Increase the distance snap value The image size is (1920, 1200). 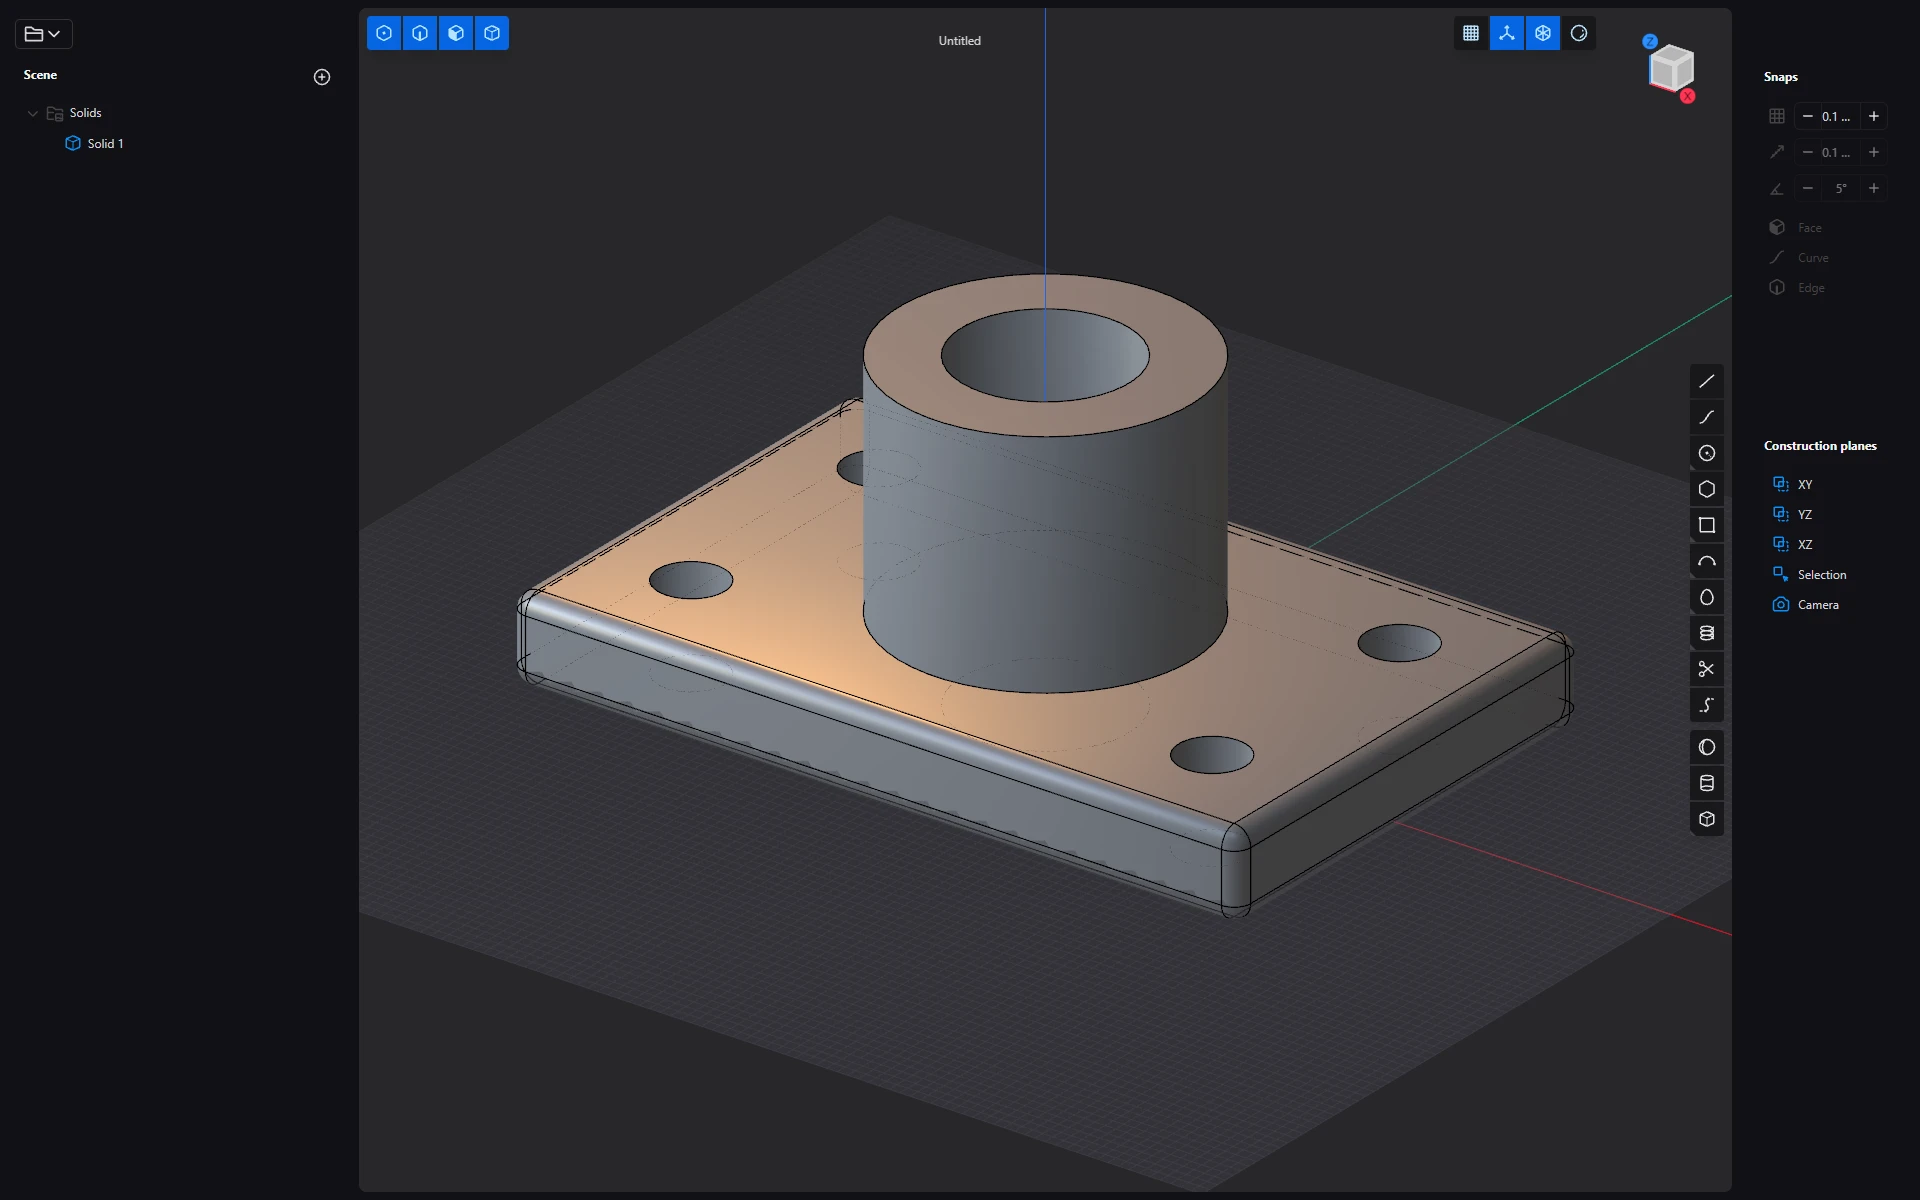point(1873,152)
